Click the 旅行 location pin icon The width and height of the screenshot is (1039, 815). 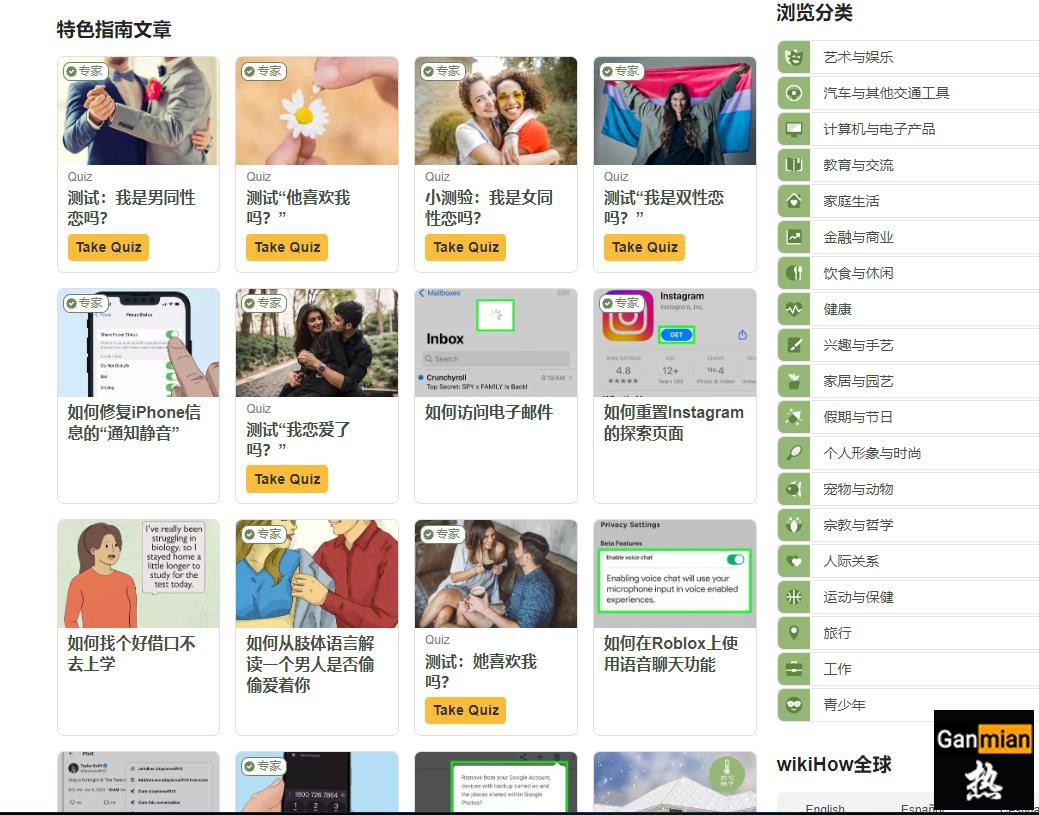794,633
